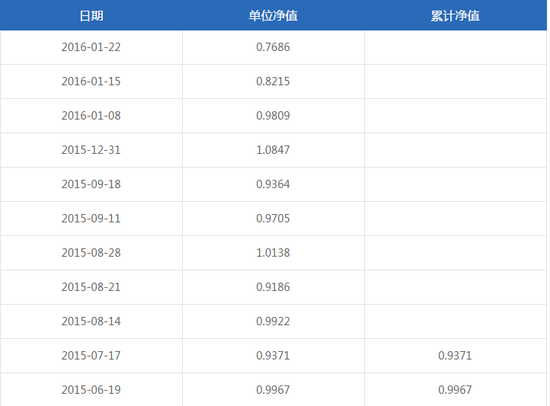Click unit net value 0.8215

[x=273, y=81]
